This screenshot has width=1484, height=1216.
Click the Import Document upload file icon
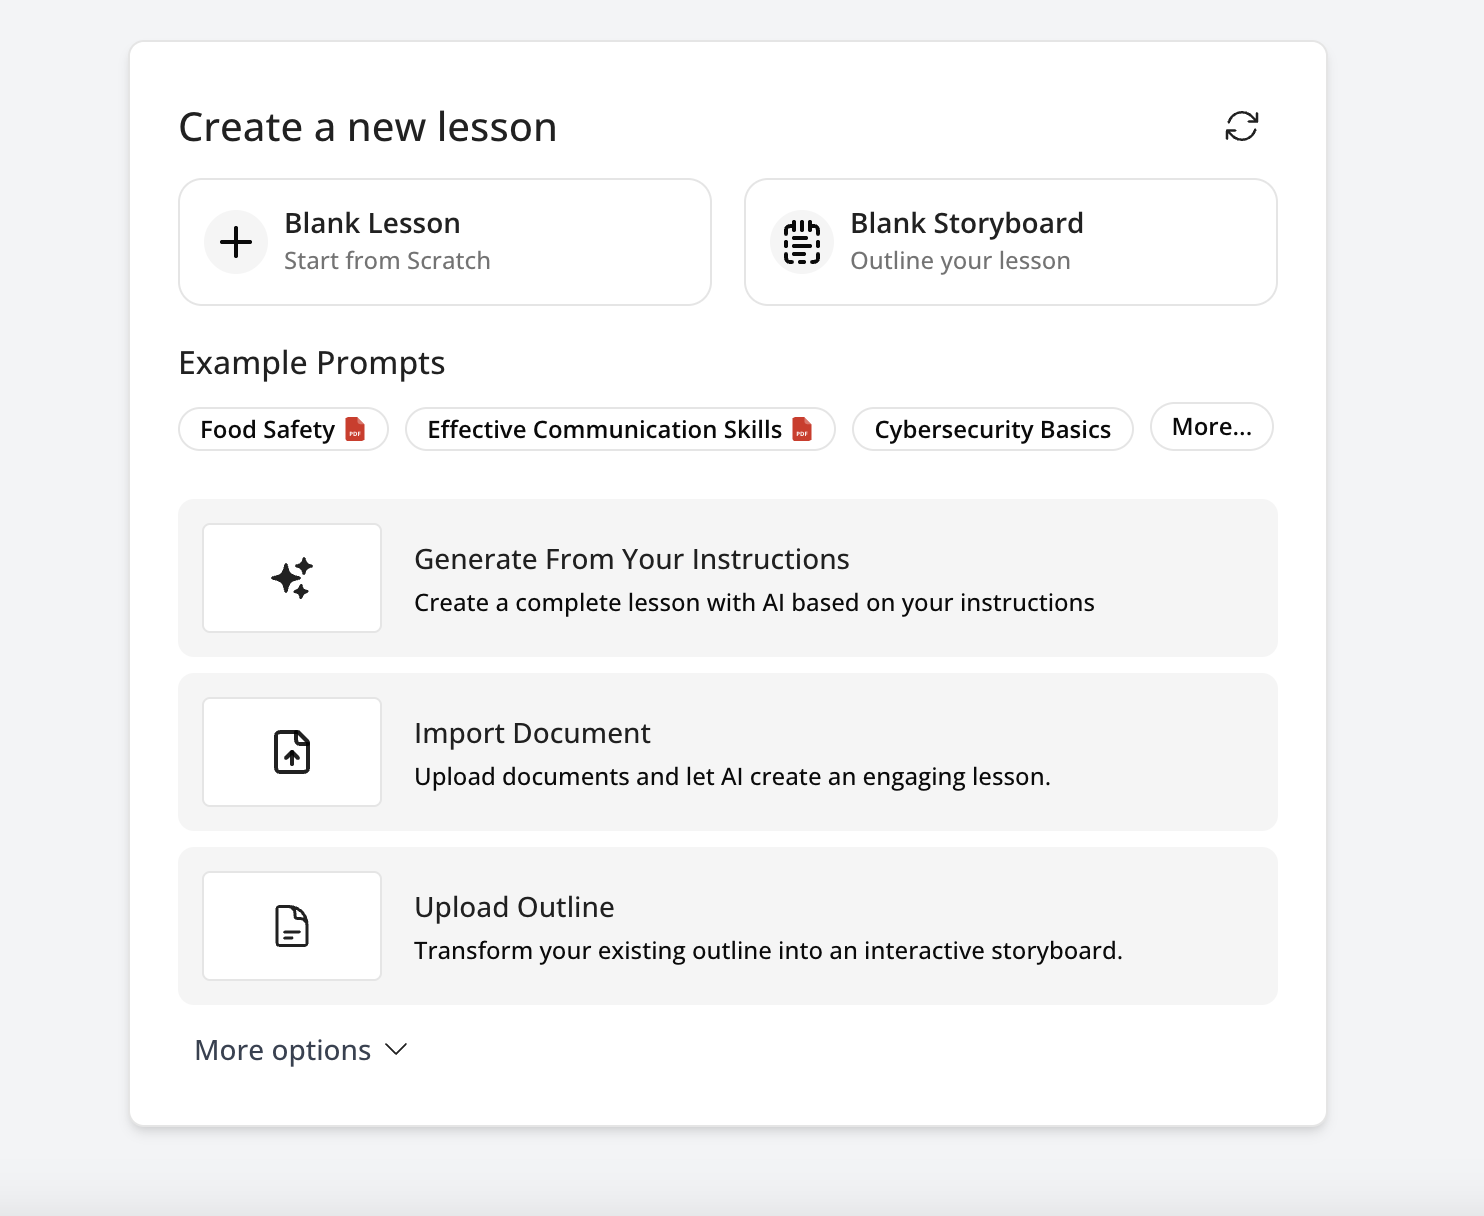coord(292,752)
